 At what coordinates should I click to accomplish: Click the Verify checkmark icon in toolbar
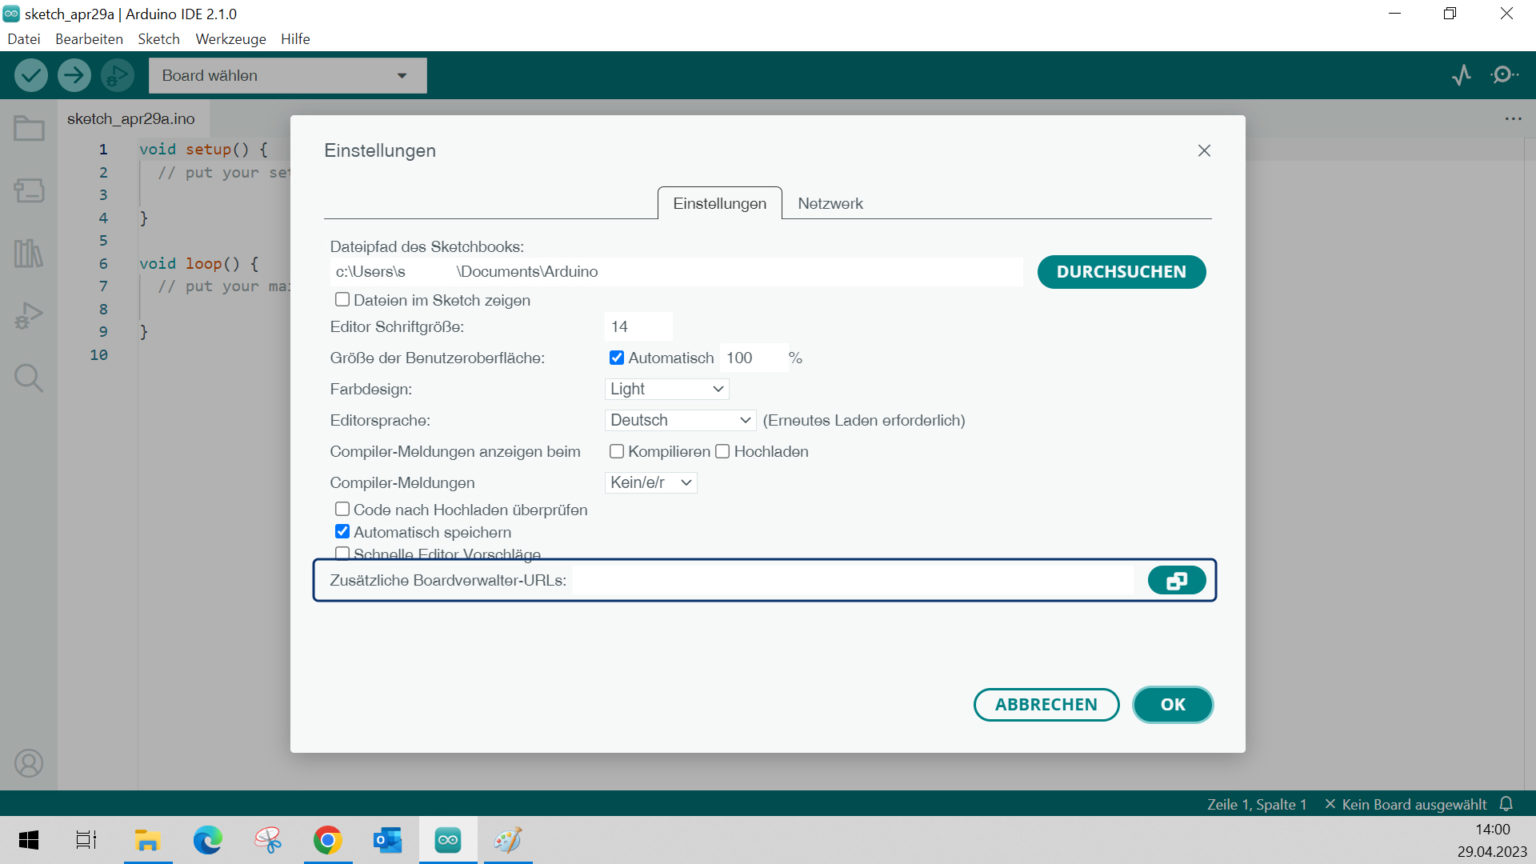31,75
